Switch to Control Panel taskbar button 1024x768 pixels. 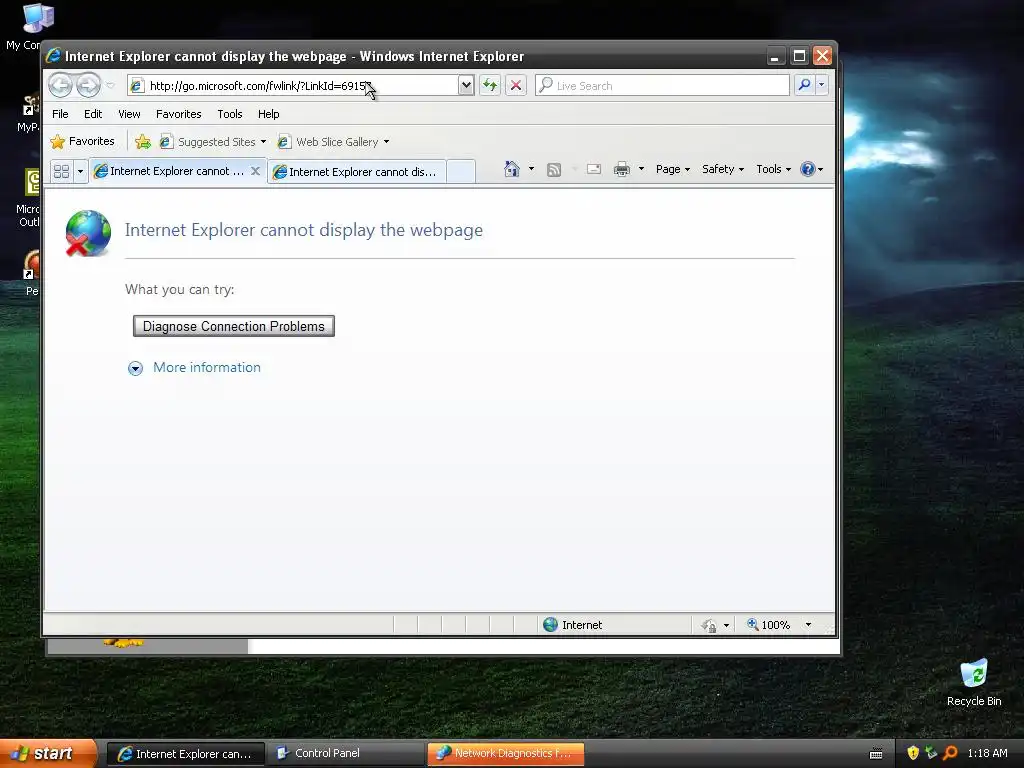tap(345, 754)
